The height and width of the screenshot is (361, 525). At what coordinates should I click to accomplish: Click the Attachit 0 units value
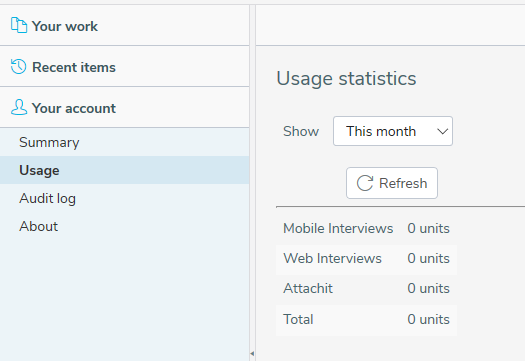click(428, 288)
